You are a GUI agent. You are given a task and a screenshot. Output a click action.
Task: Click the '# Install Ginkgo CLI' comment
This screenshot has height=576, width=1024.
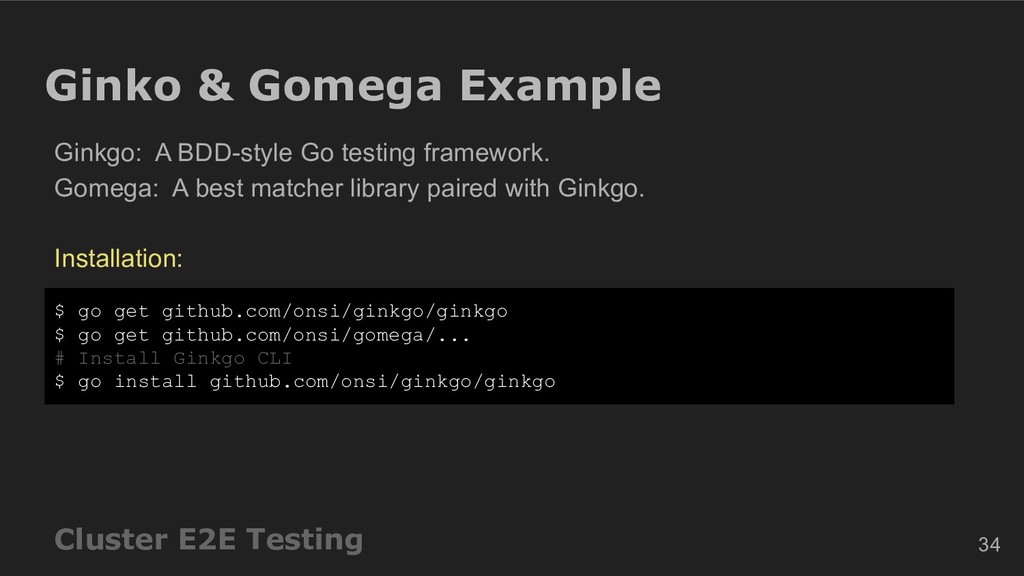174,359
